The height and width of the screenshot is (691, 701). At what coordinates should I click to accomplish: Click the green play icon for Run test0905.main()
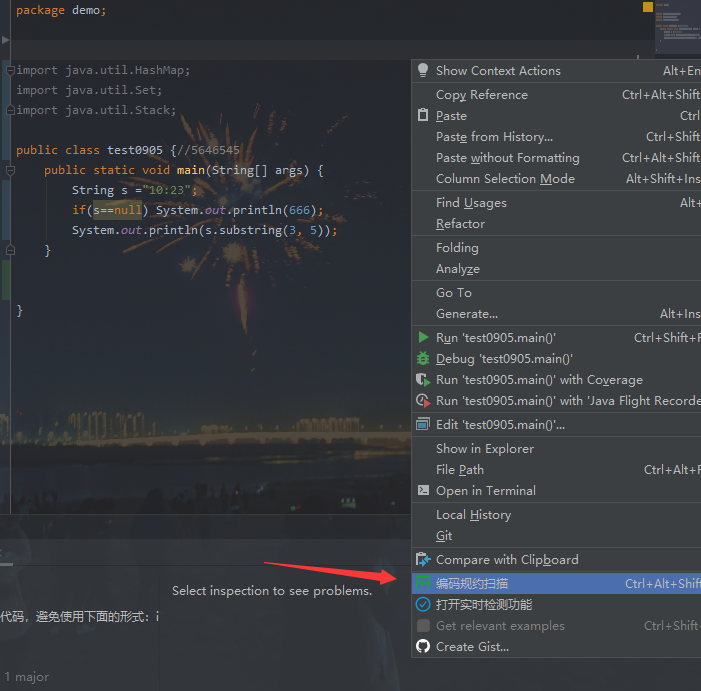tap(423, 337)
